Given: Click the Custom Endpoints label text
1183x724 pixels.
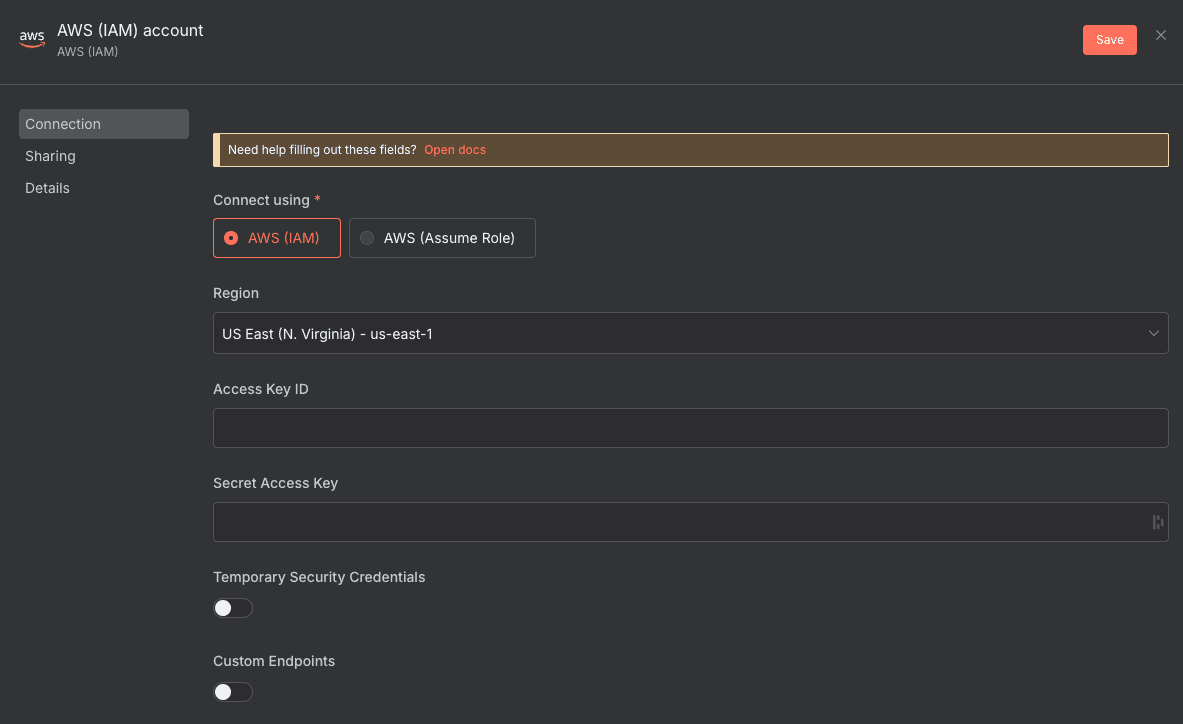Looking at the screenshot, I should pos(274,661).
